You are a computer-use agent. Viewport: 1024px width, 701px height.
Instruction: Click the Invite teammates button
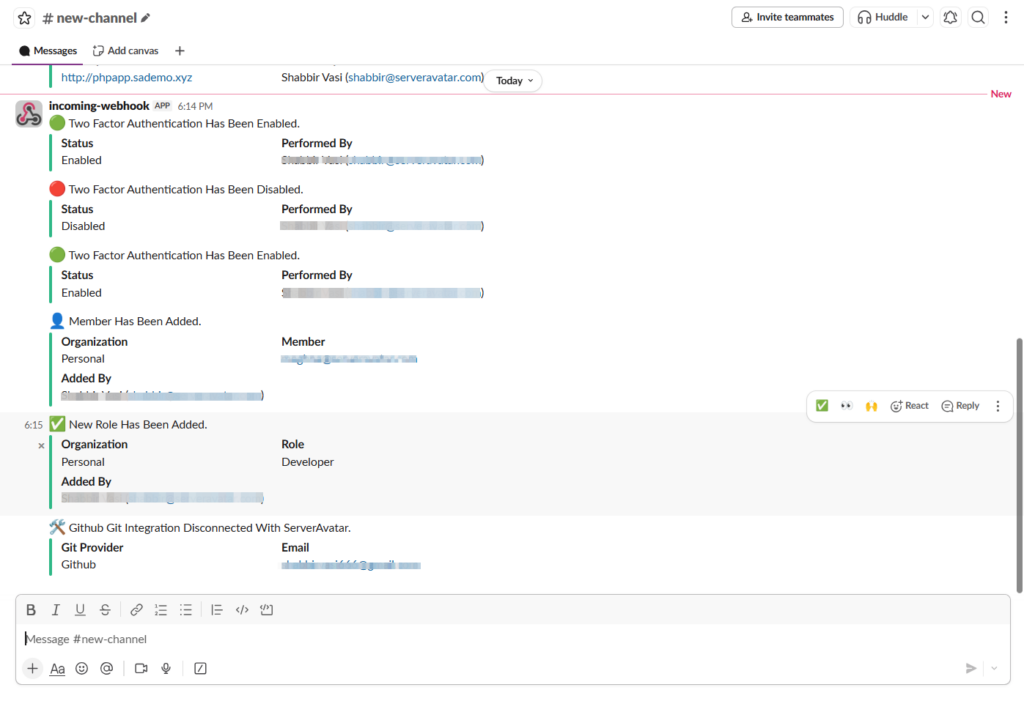(x=787, y=17)
